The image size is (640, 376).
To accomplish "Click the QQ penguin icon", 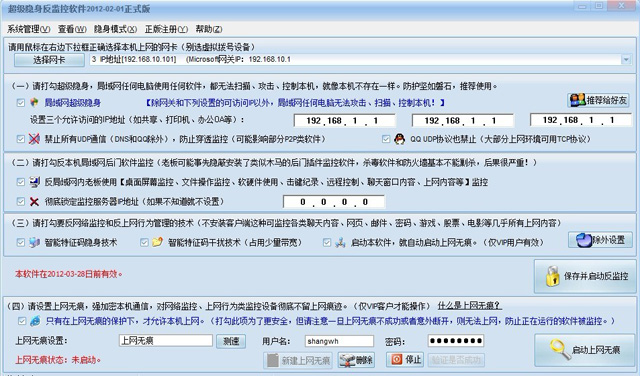I will [x=400, y=139].
